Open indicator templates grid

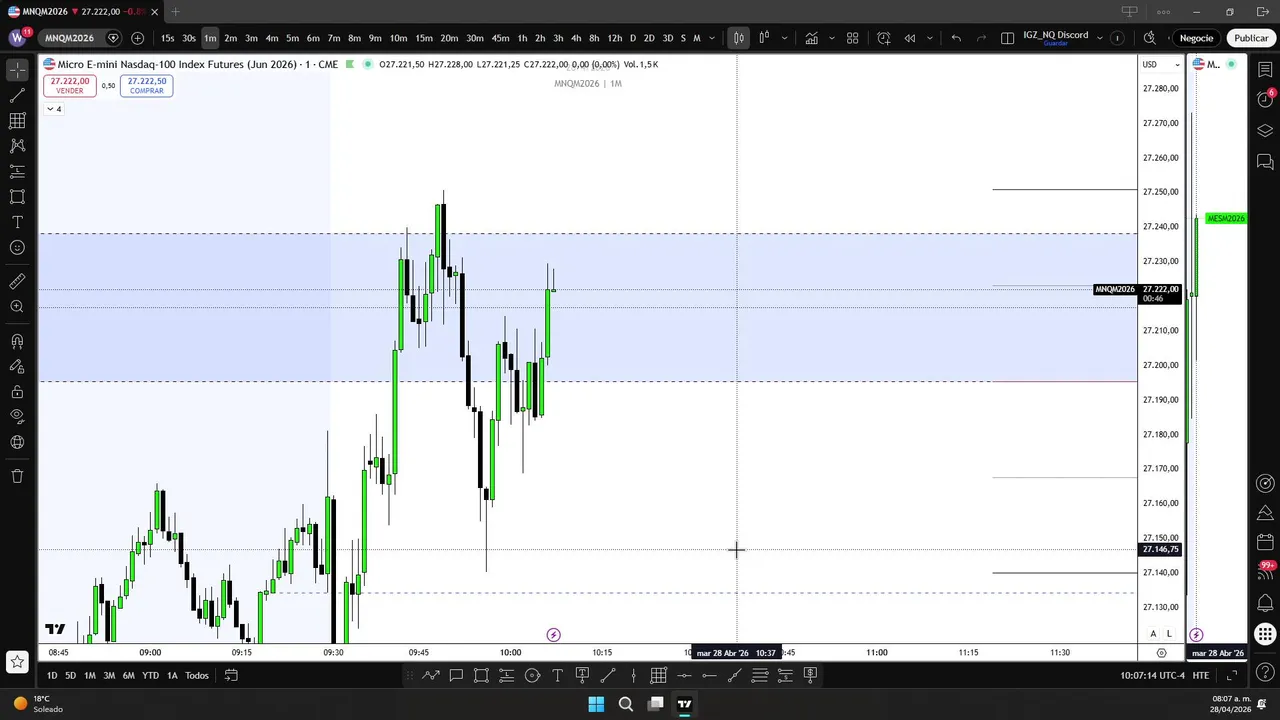tap(853, 38)
